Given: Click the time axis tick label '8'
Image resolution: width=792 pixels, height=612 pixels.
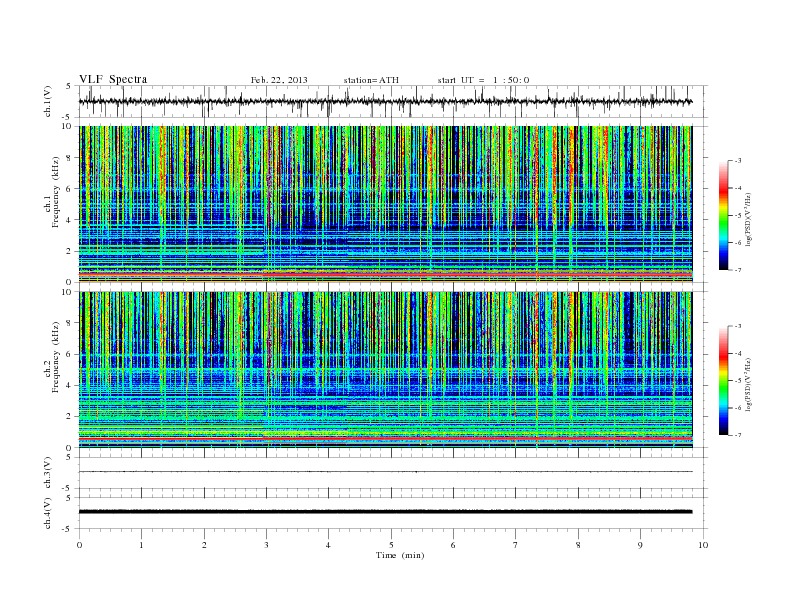Looking at the screenshot, I should (x=578, y=545).
